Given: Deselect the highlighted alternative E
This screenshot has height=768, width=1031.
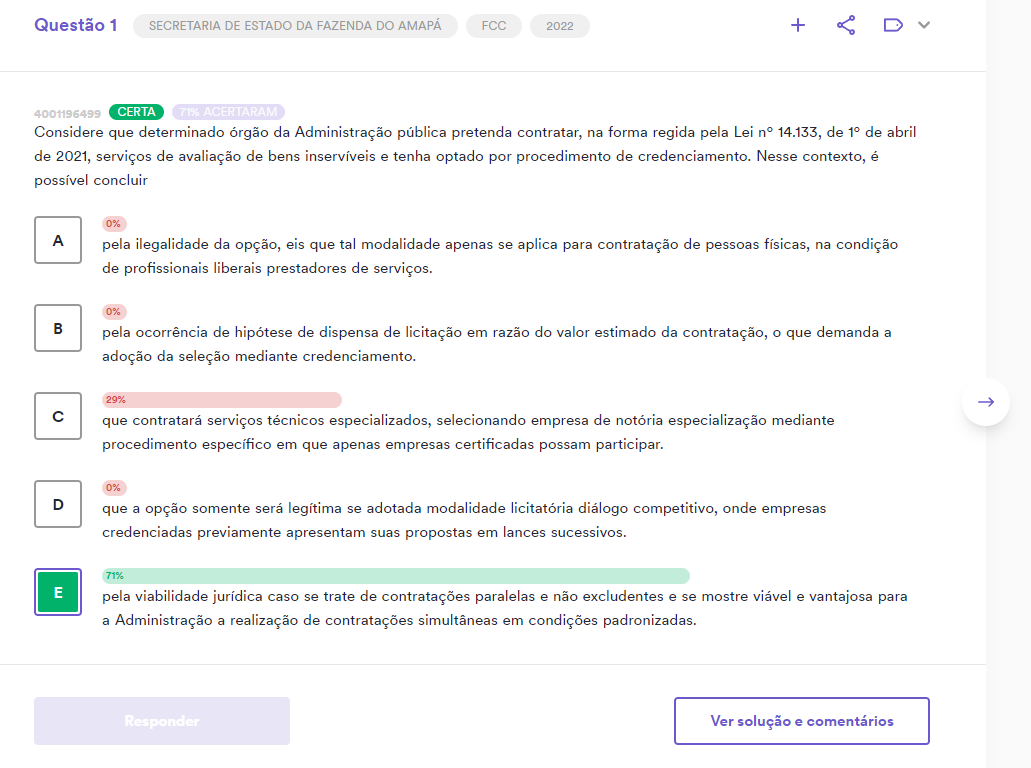Looking at the screenshot, I should point(57,592).
